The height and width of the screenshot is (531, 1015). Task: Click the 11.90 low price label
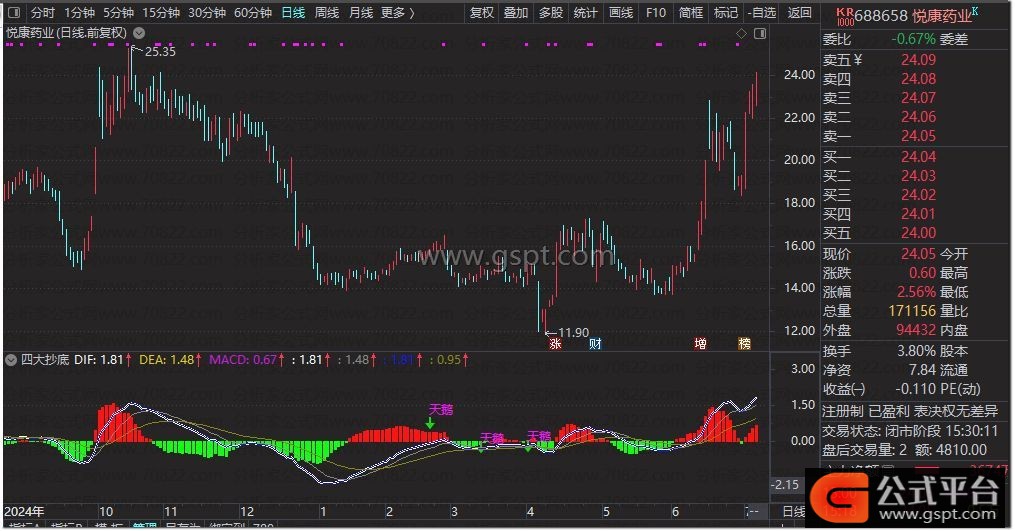point(574,333)
